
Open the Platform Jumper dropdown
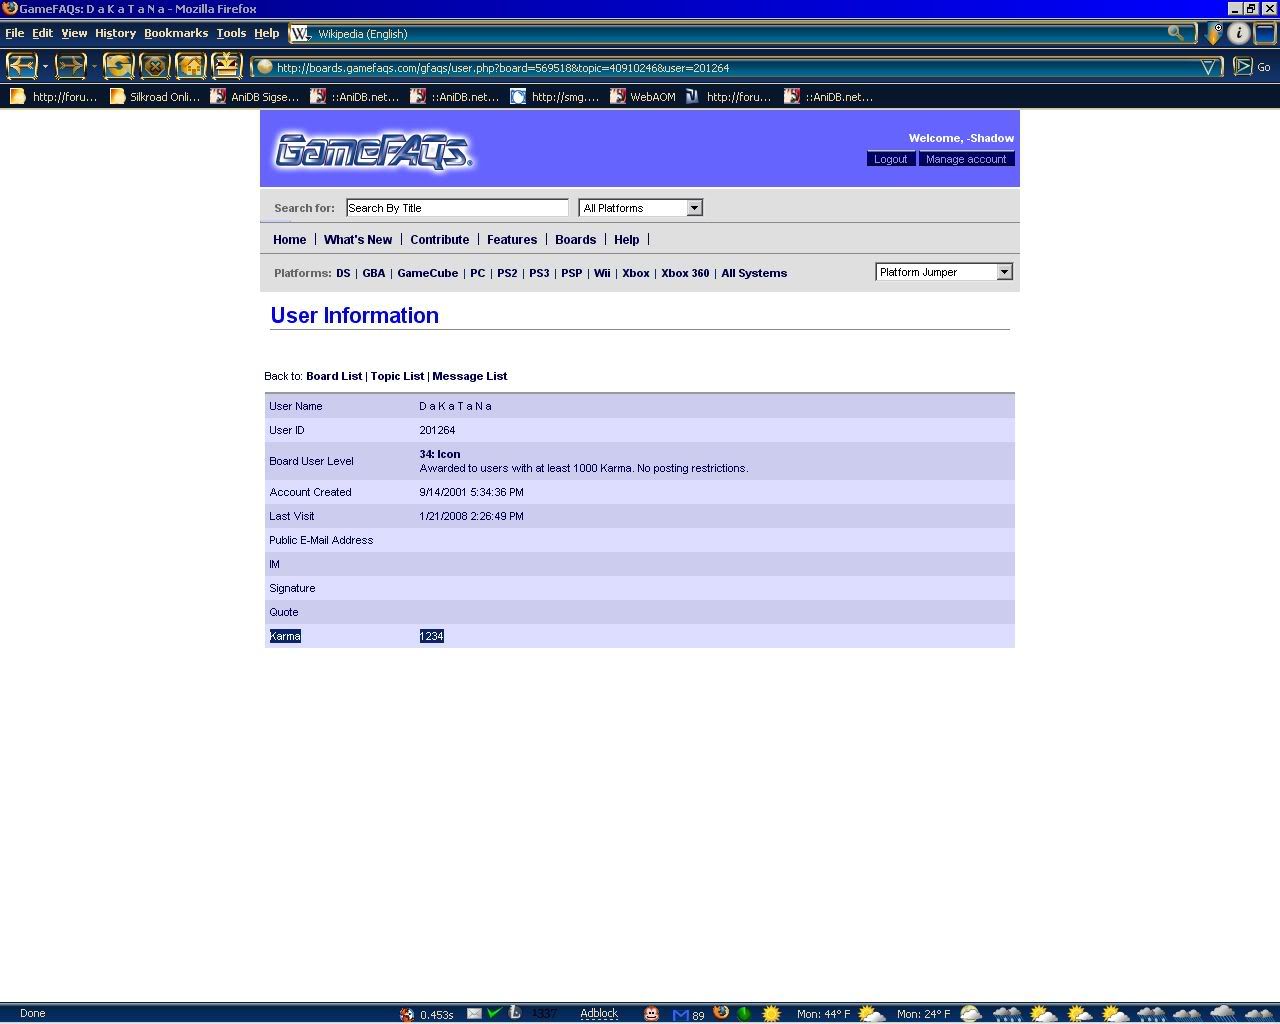click(944, 272)
